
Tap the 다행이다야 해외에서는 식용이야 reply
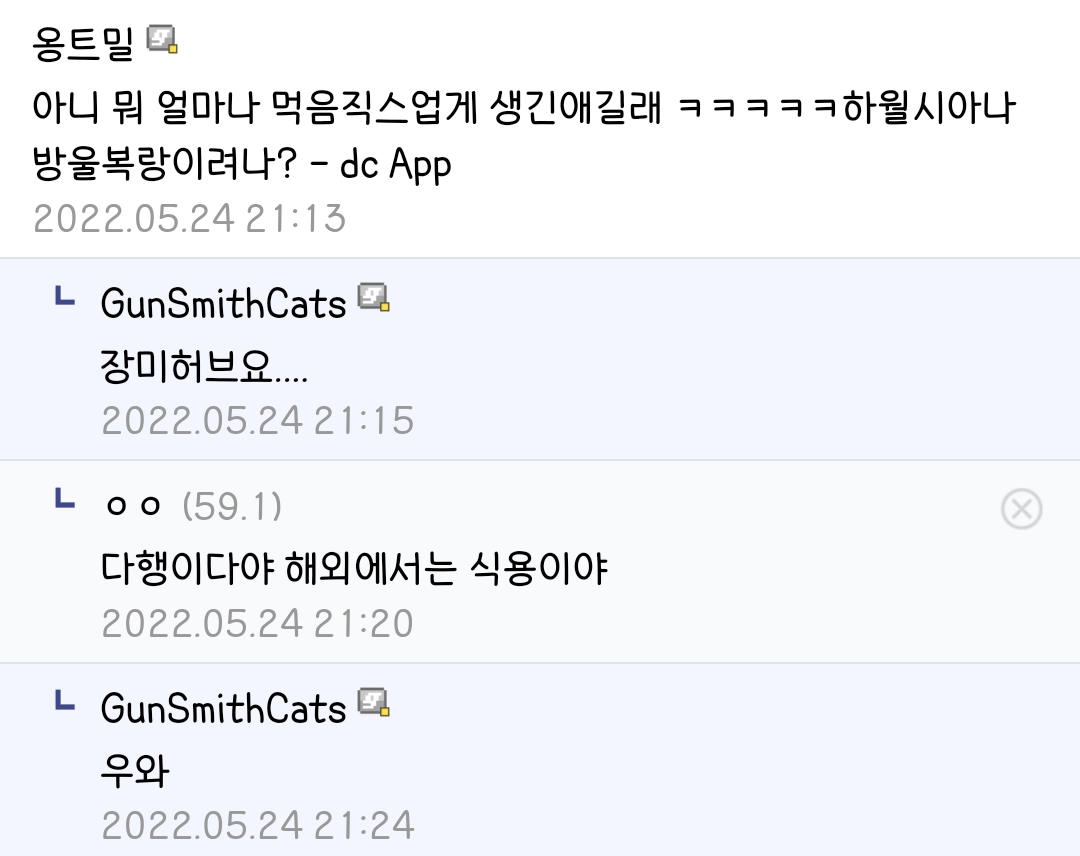point(355,569)
